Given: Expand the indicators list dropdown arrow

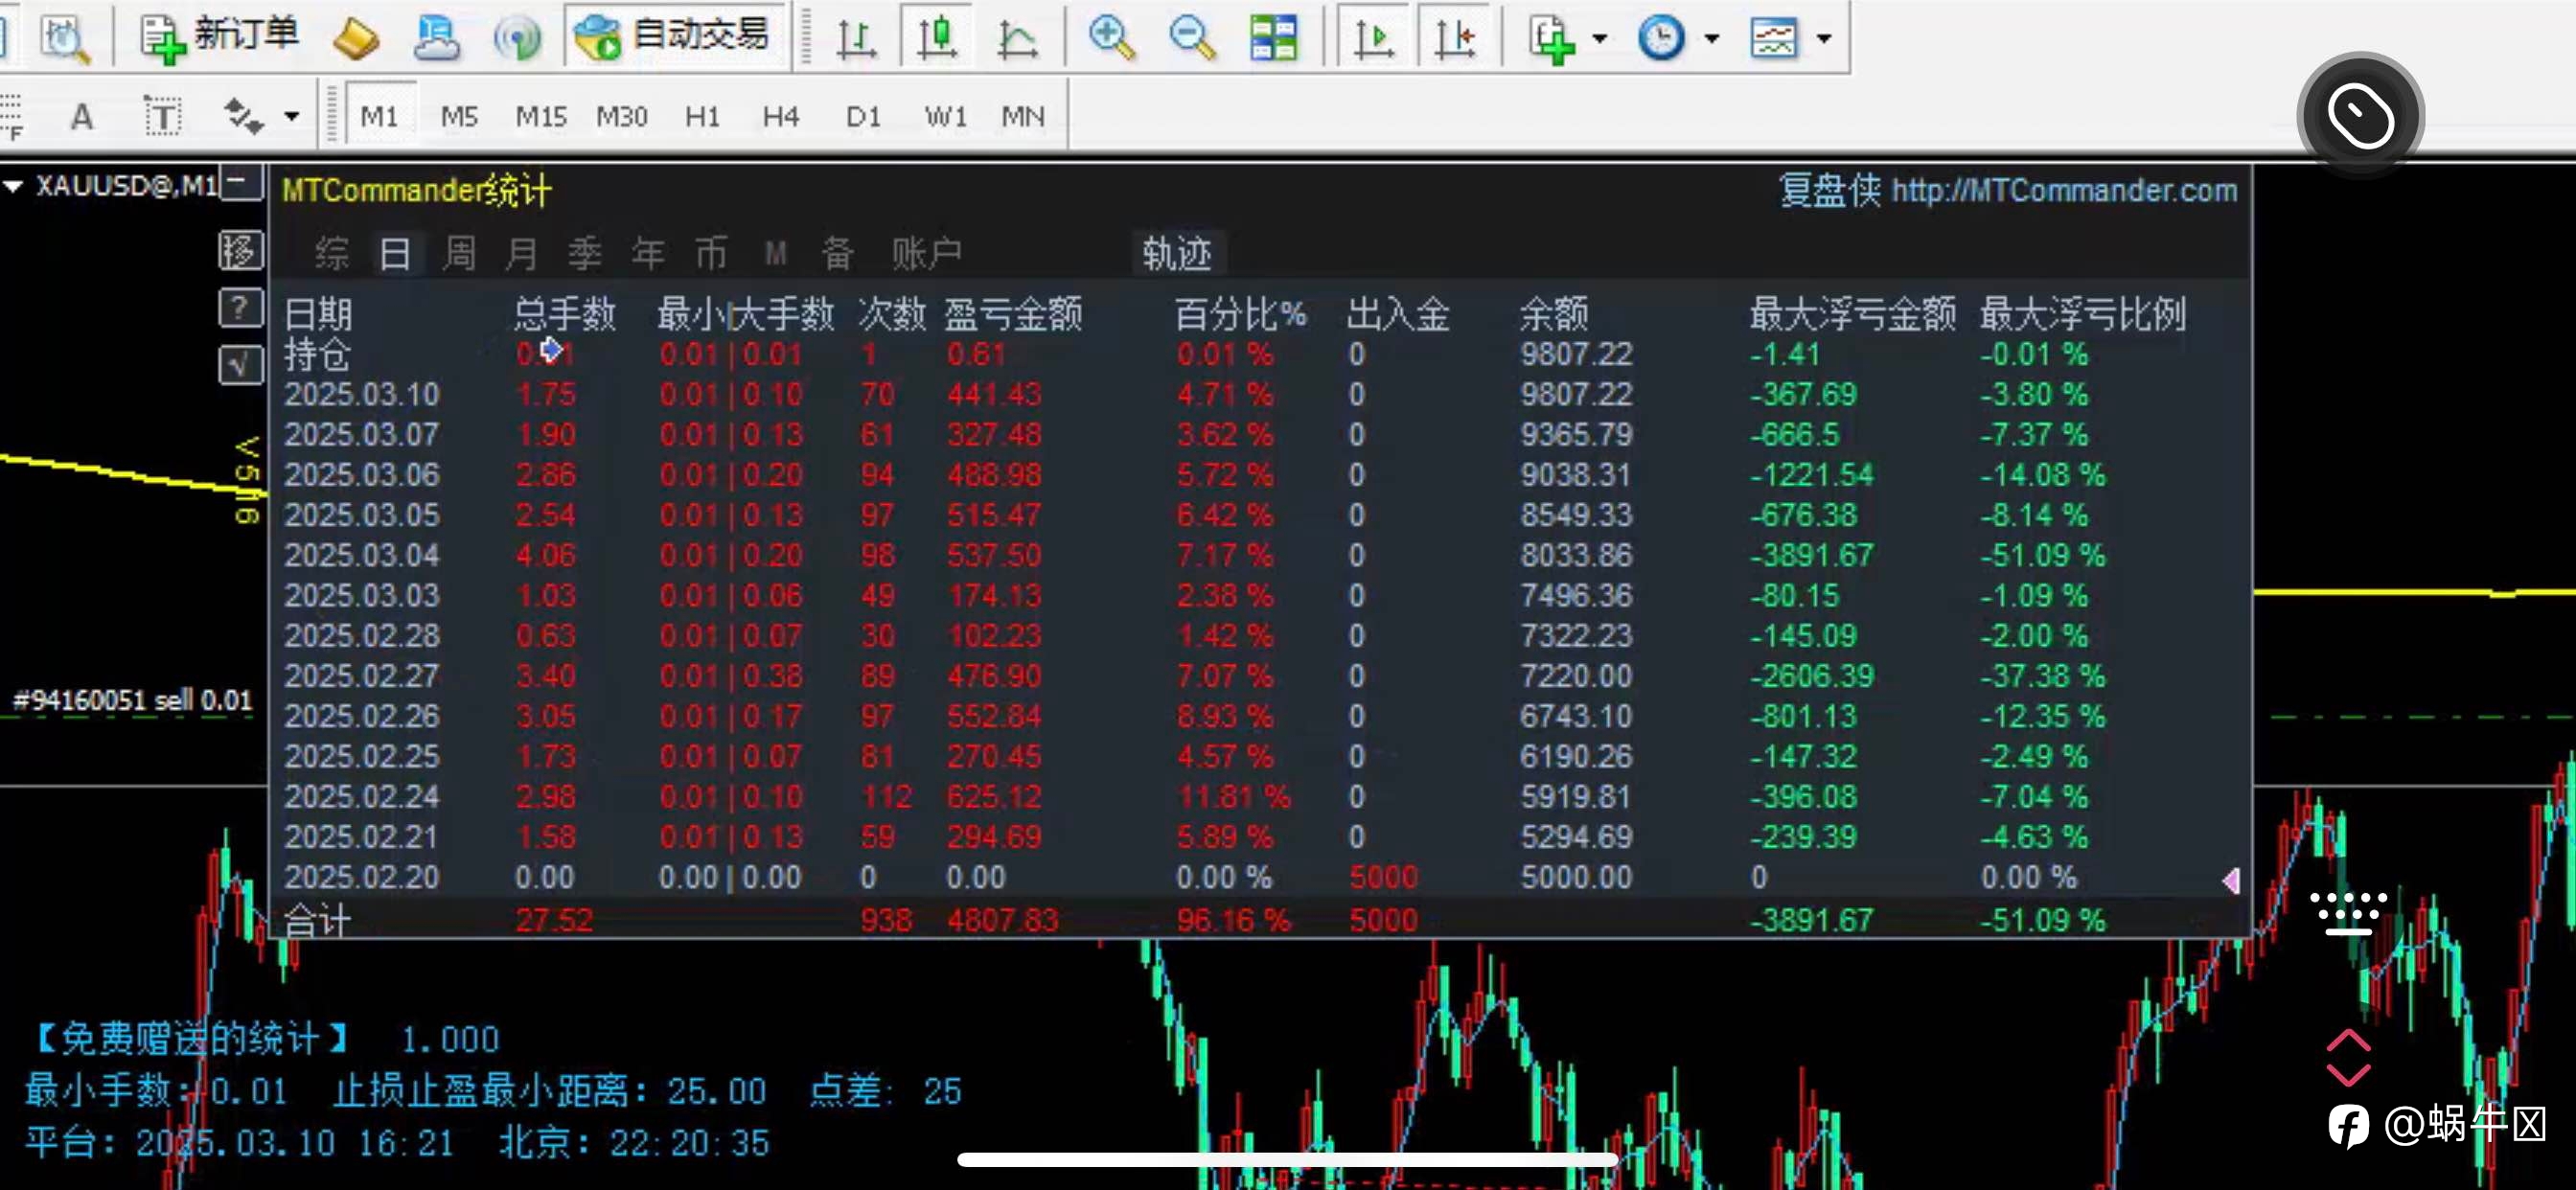Looking at the screenshot, I should tap(1599, 39).
